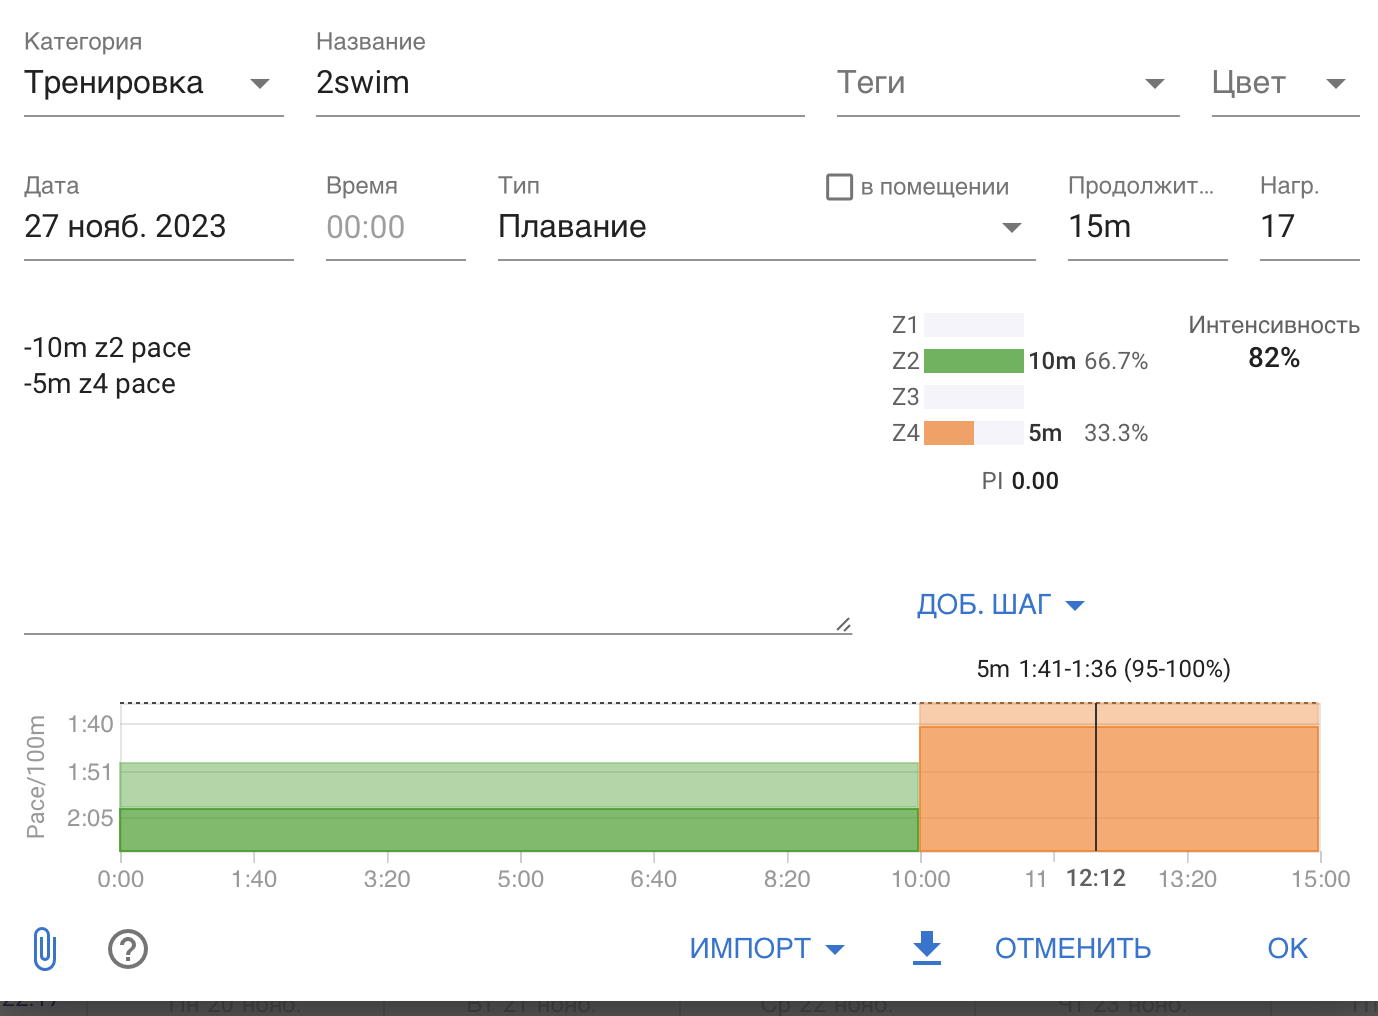Expand the Теги tags dropdown

(1008, 83)
